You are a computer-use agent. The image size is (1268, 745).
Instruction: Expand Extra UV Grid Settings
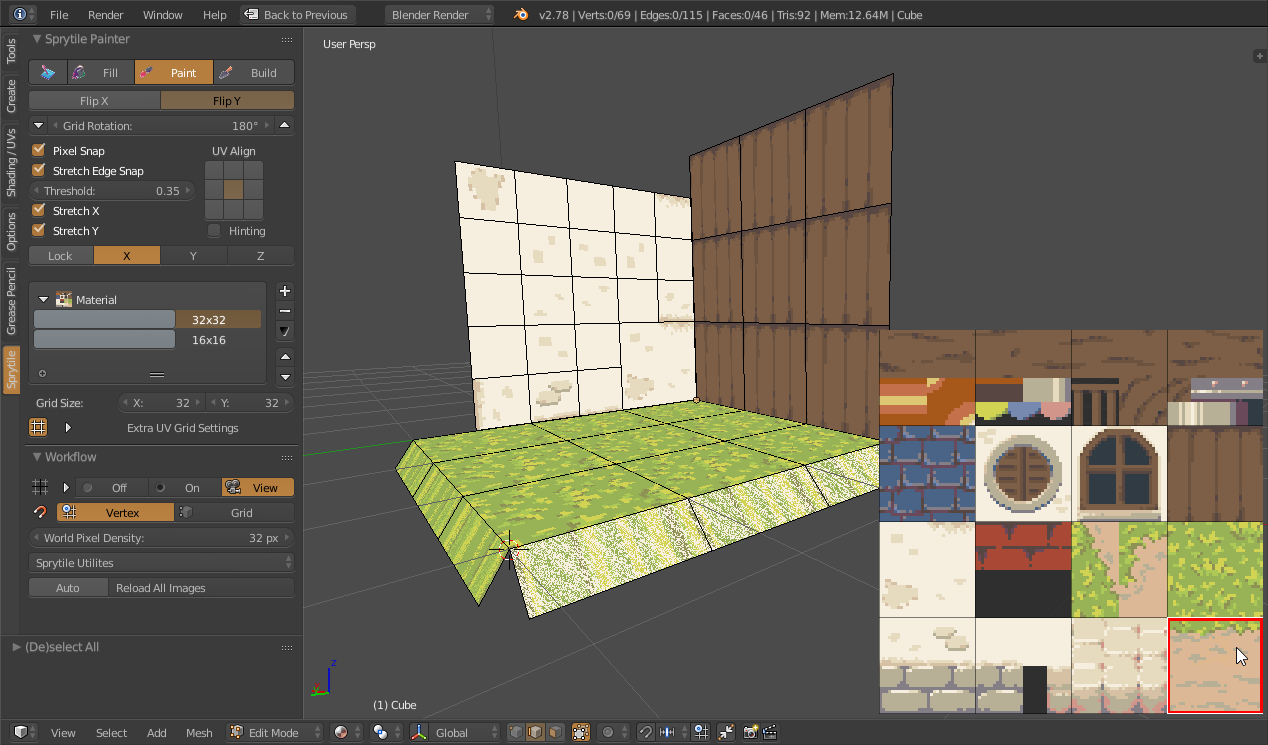pos(68,427)
